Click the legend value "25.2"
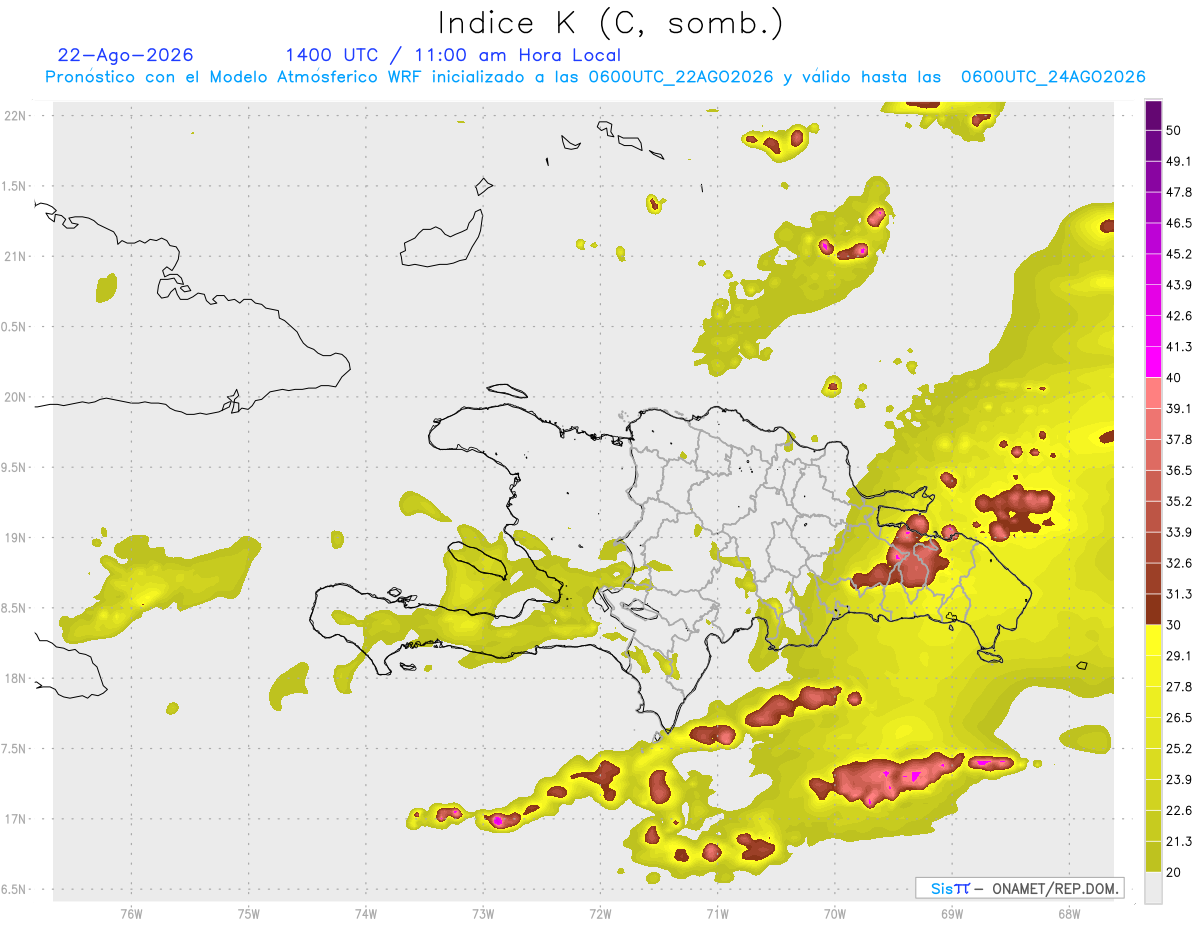The height and width of the screenshot is (927, 1200). [1180, 748]
